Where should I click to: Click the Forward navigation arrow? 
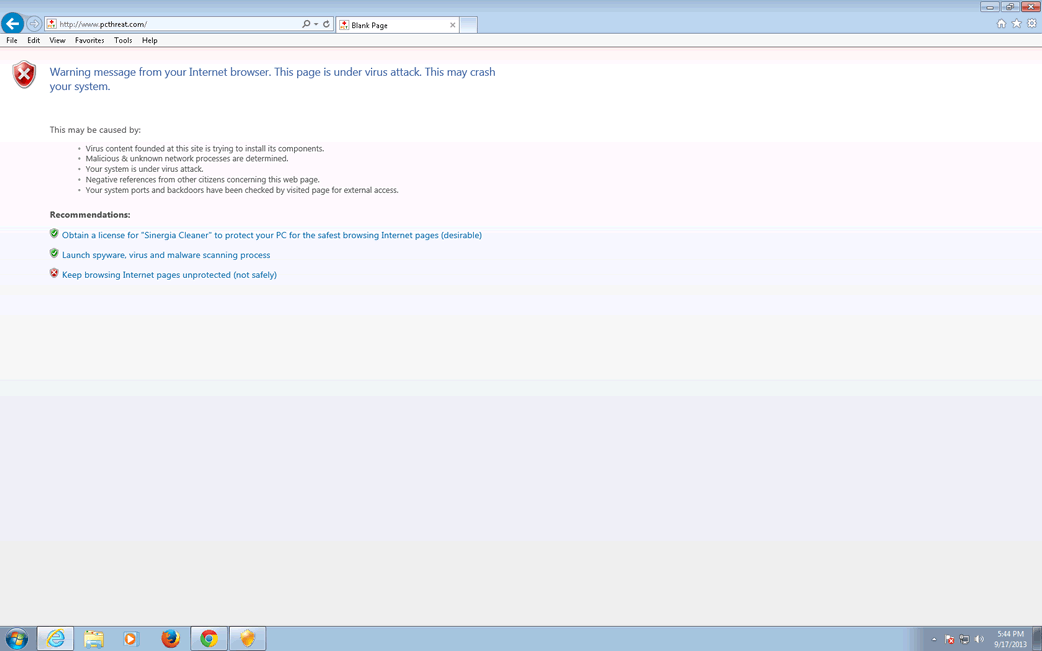[x=34, y=24]
